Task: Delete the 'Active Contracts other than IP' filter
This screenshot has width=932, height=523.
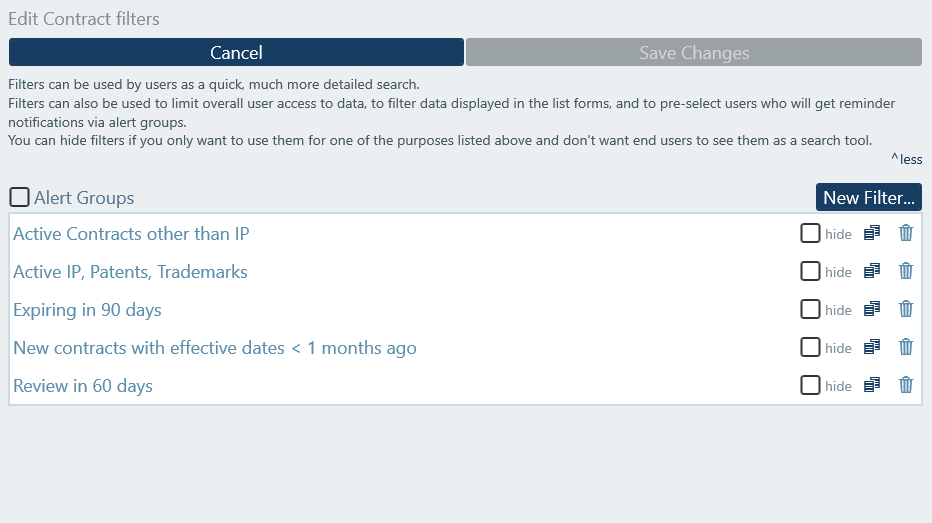Action: pos(906,233)
